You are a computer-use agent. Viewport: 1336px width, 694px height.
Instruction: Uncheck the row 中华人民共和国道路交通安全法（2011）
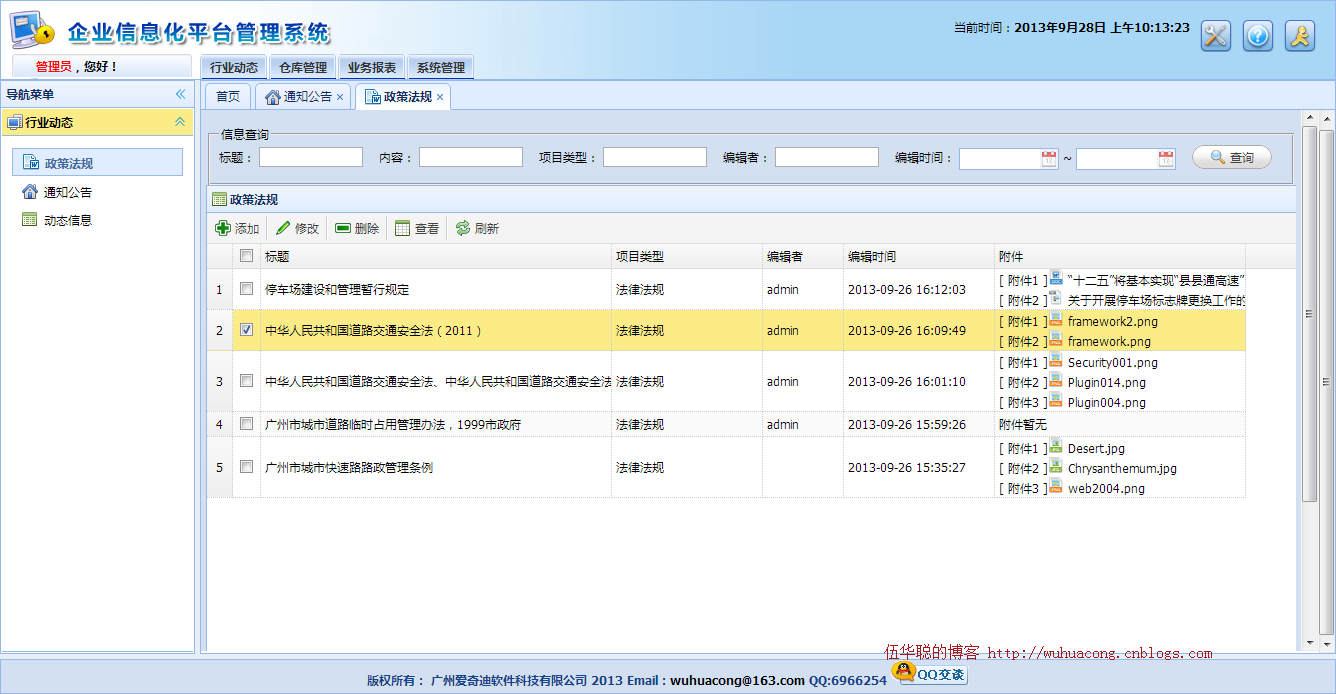point(246,330)
